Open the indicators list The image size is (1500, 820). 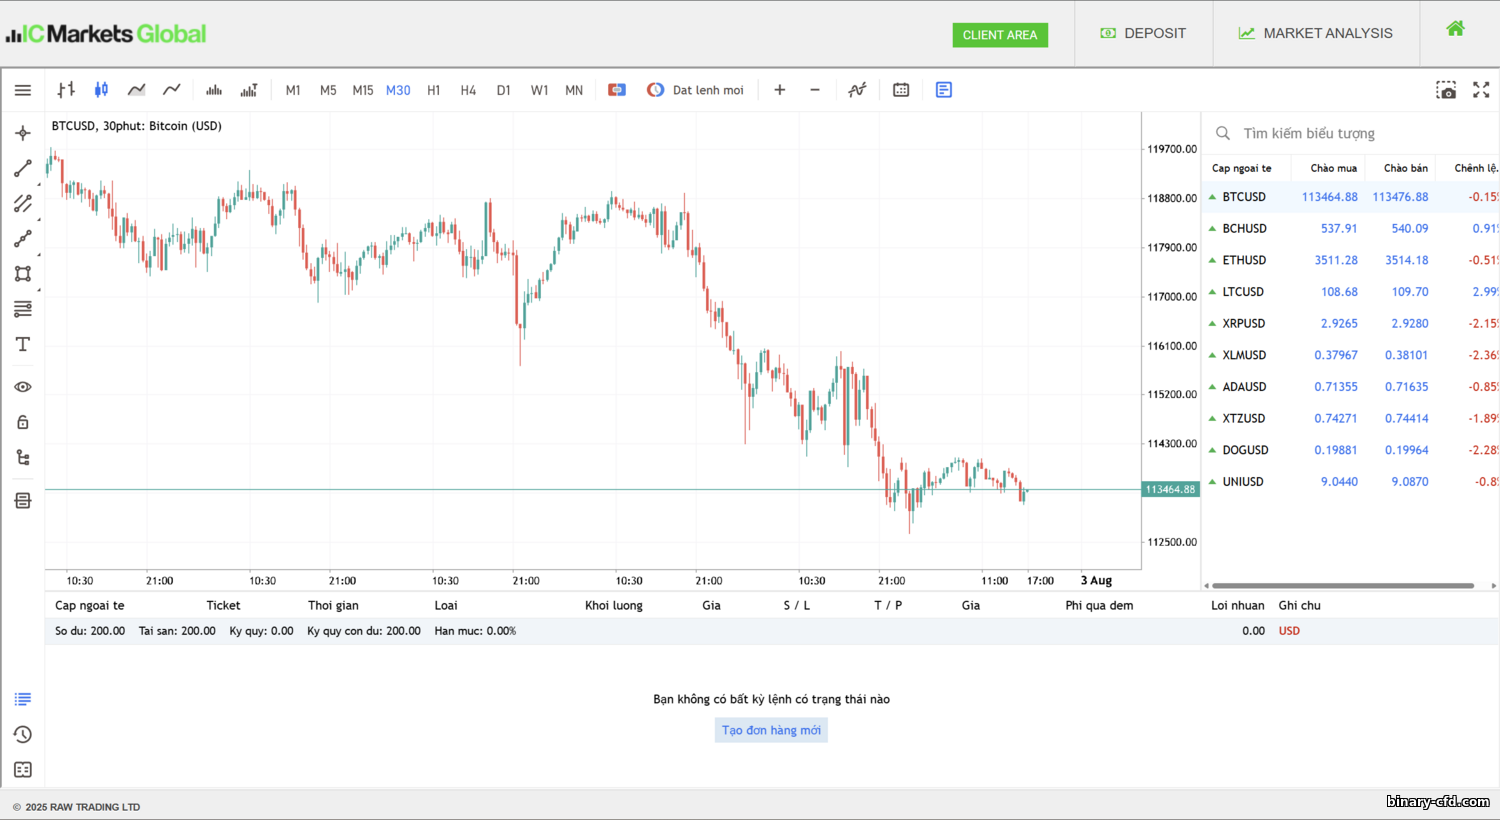pos(857,90)
